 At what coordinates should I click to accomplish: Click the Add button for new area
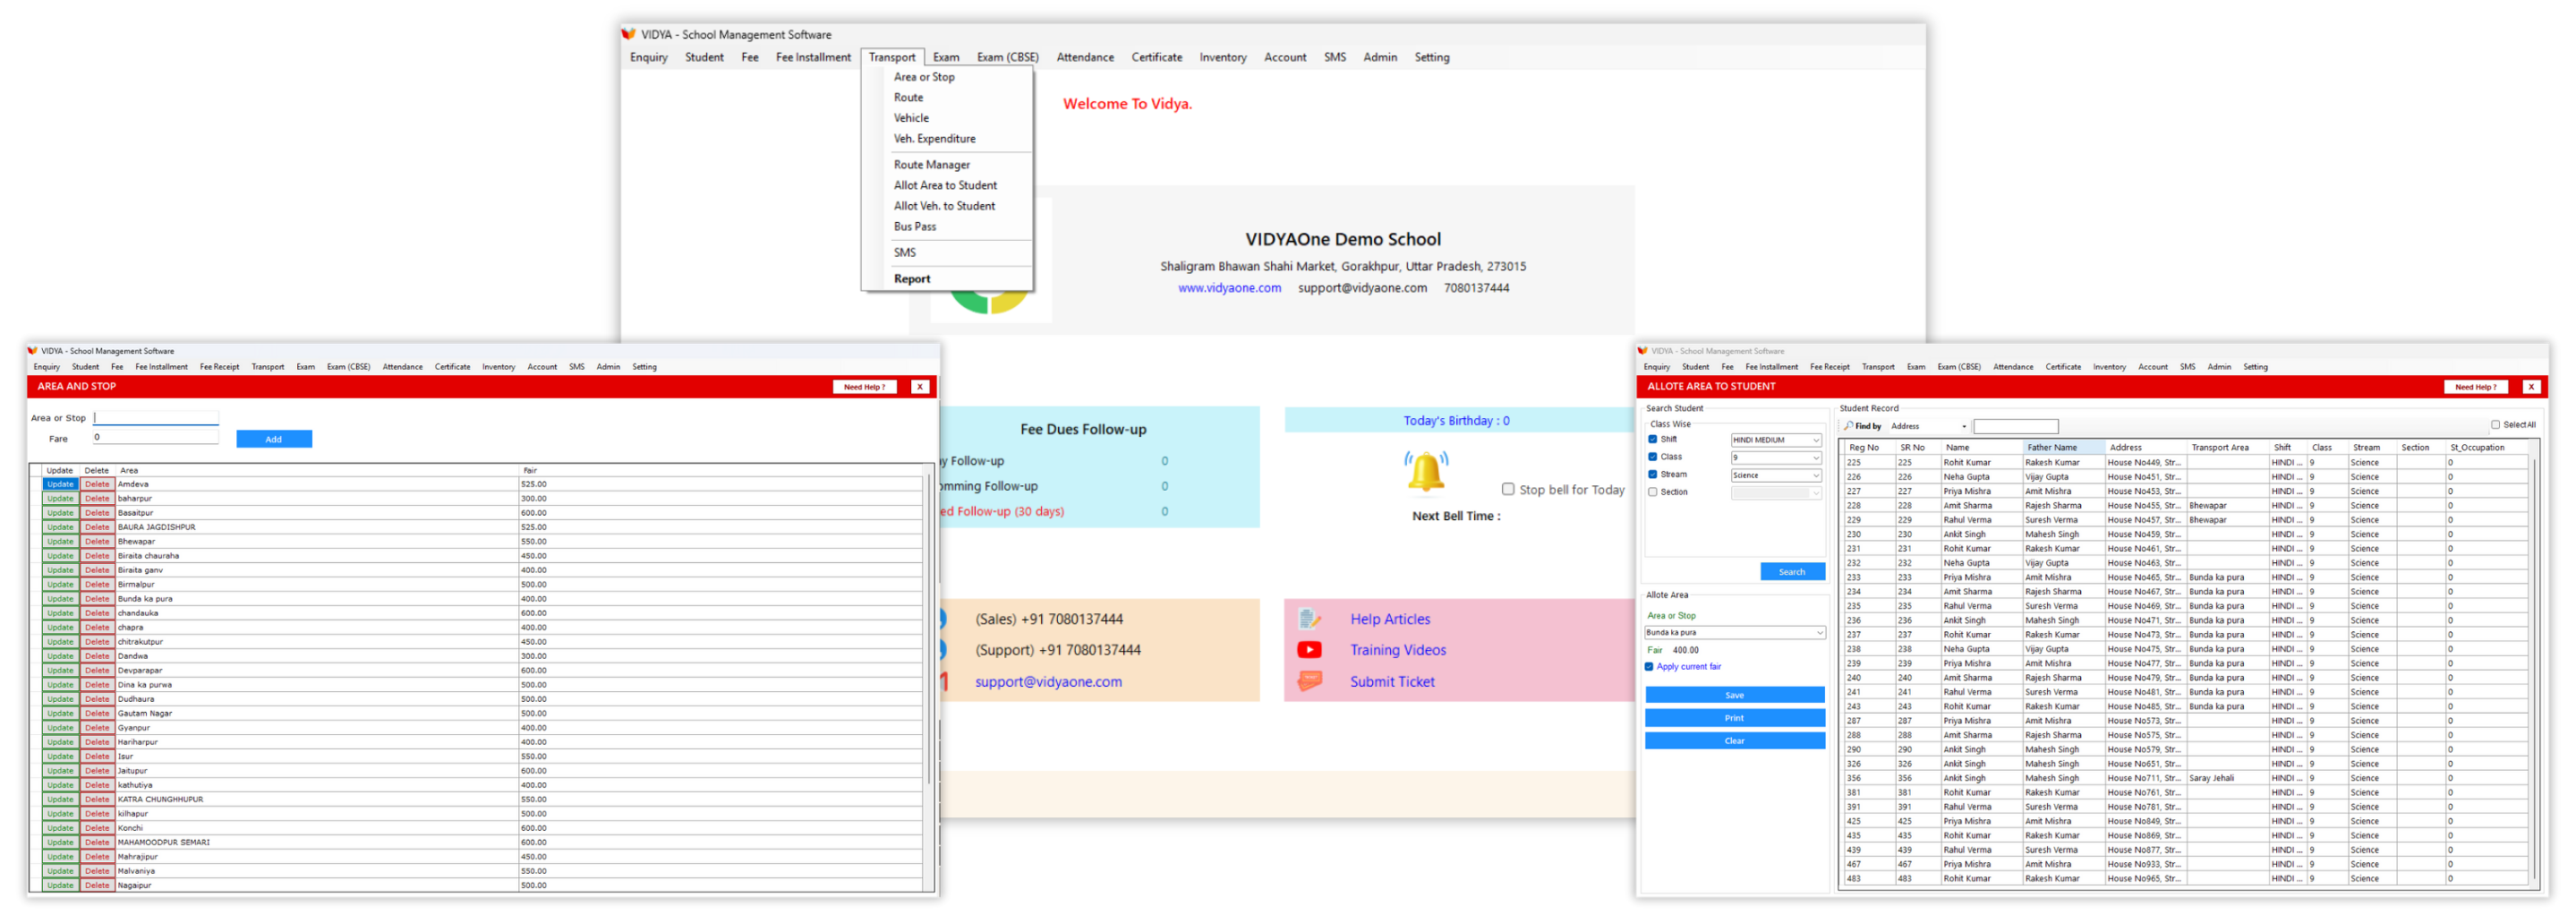[274, 439]
